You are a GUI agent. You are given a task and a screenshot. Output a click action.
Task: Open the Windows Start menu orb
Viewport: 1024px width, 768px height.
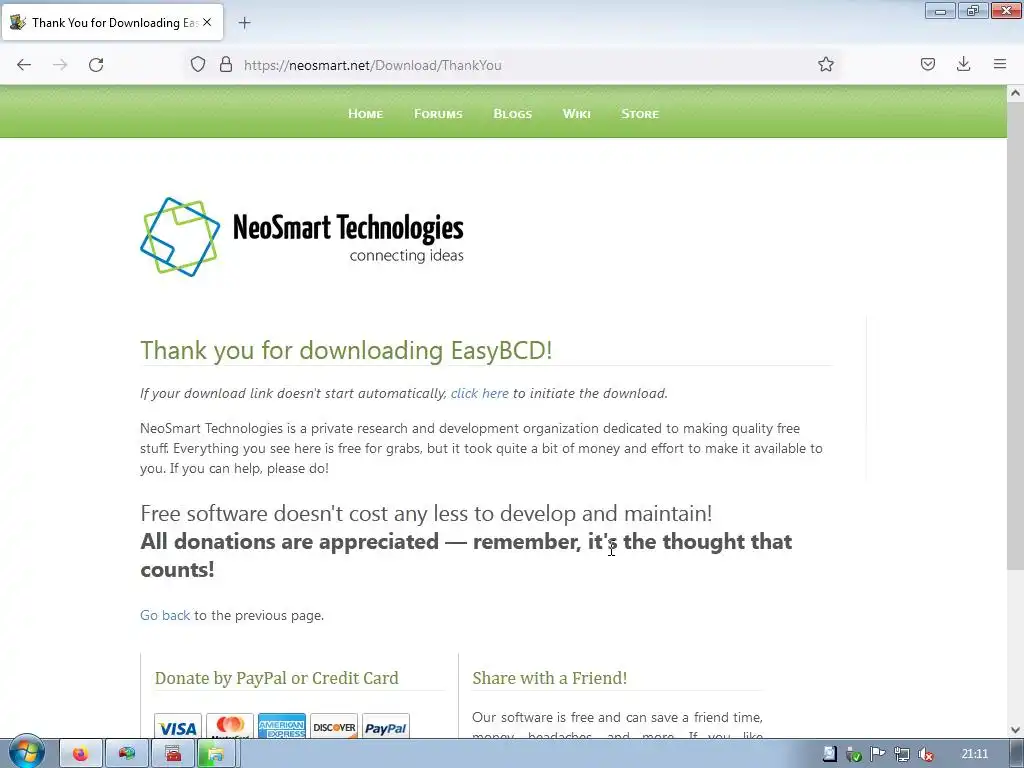26,754
